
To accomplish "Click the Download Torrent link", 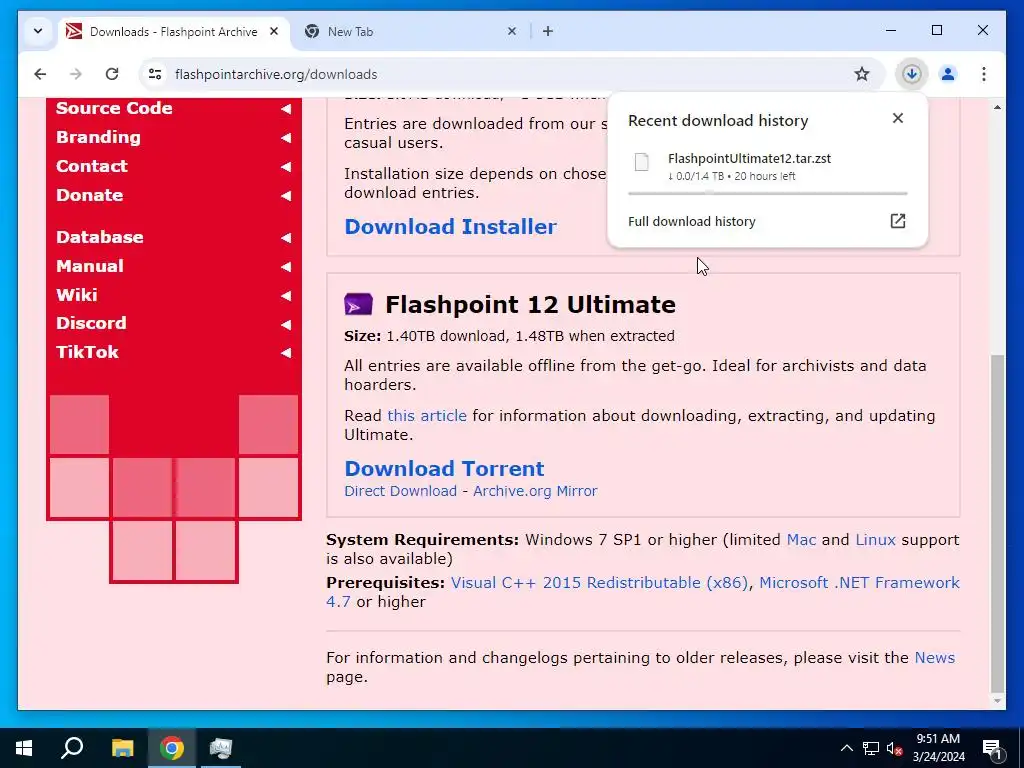I will point(444,468).
